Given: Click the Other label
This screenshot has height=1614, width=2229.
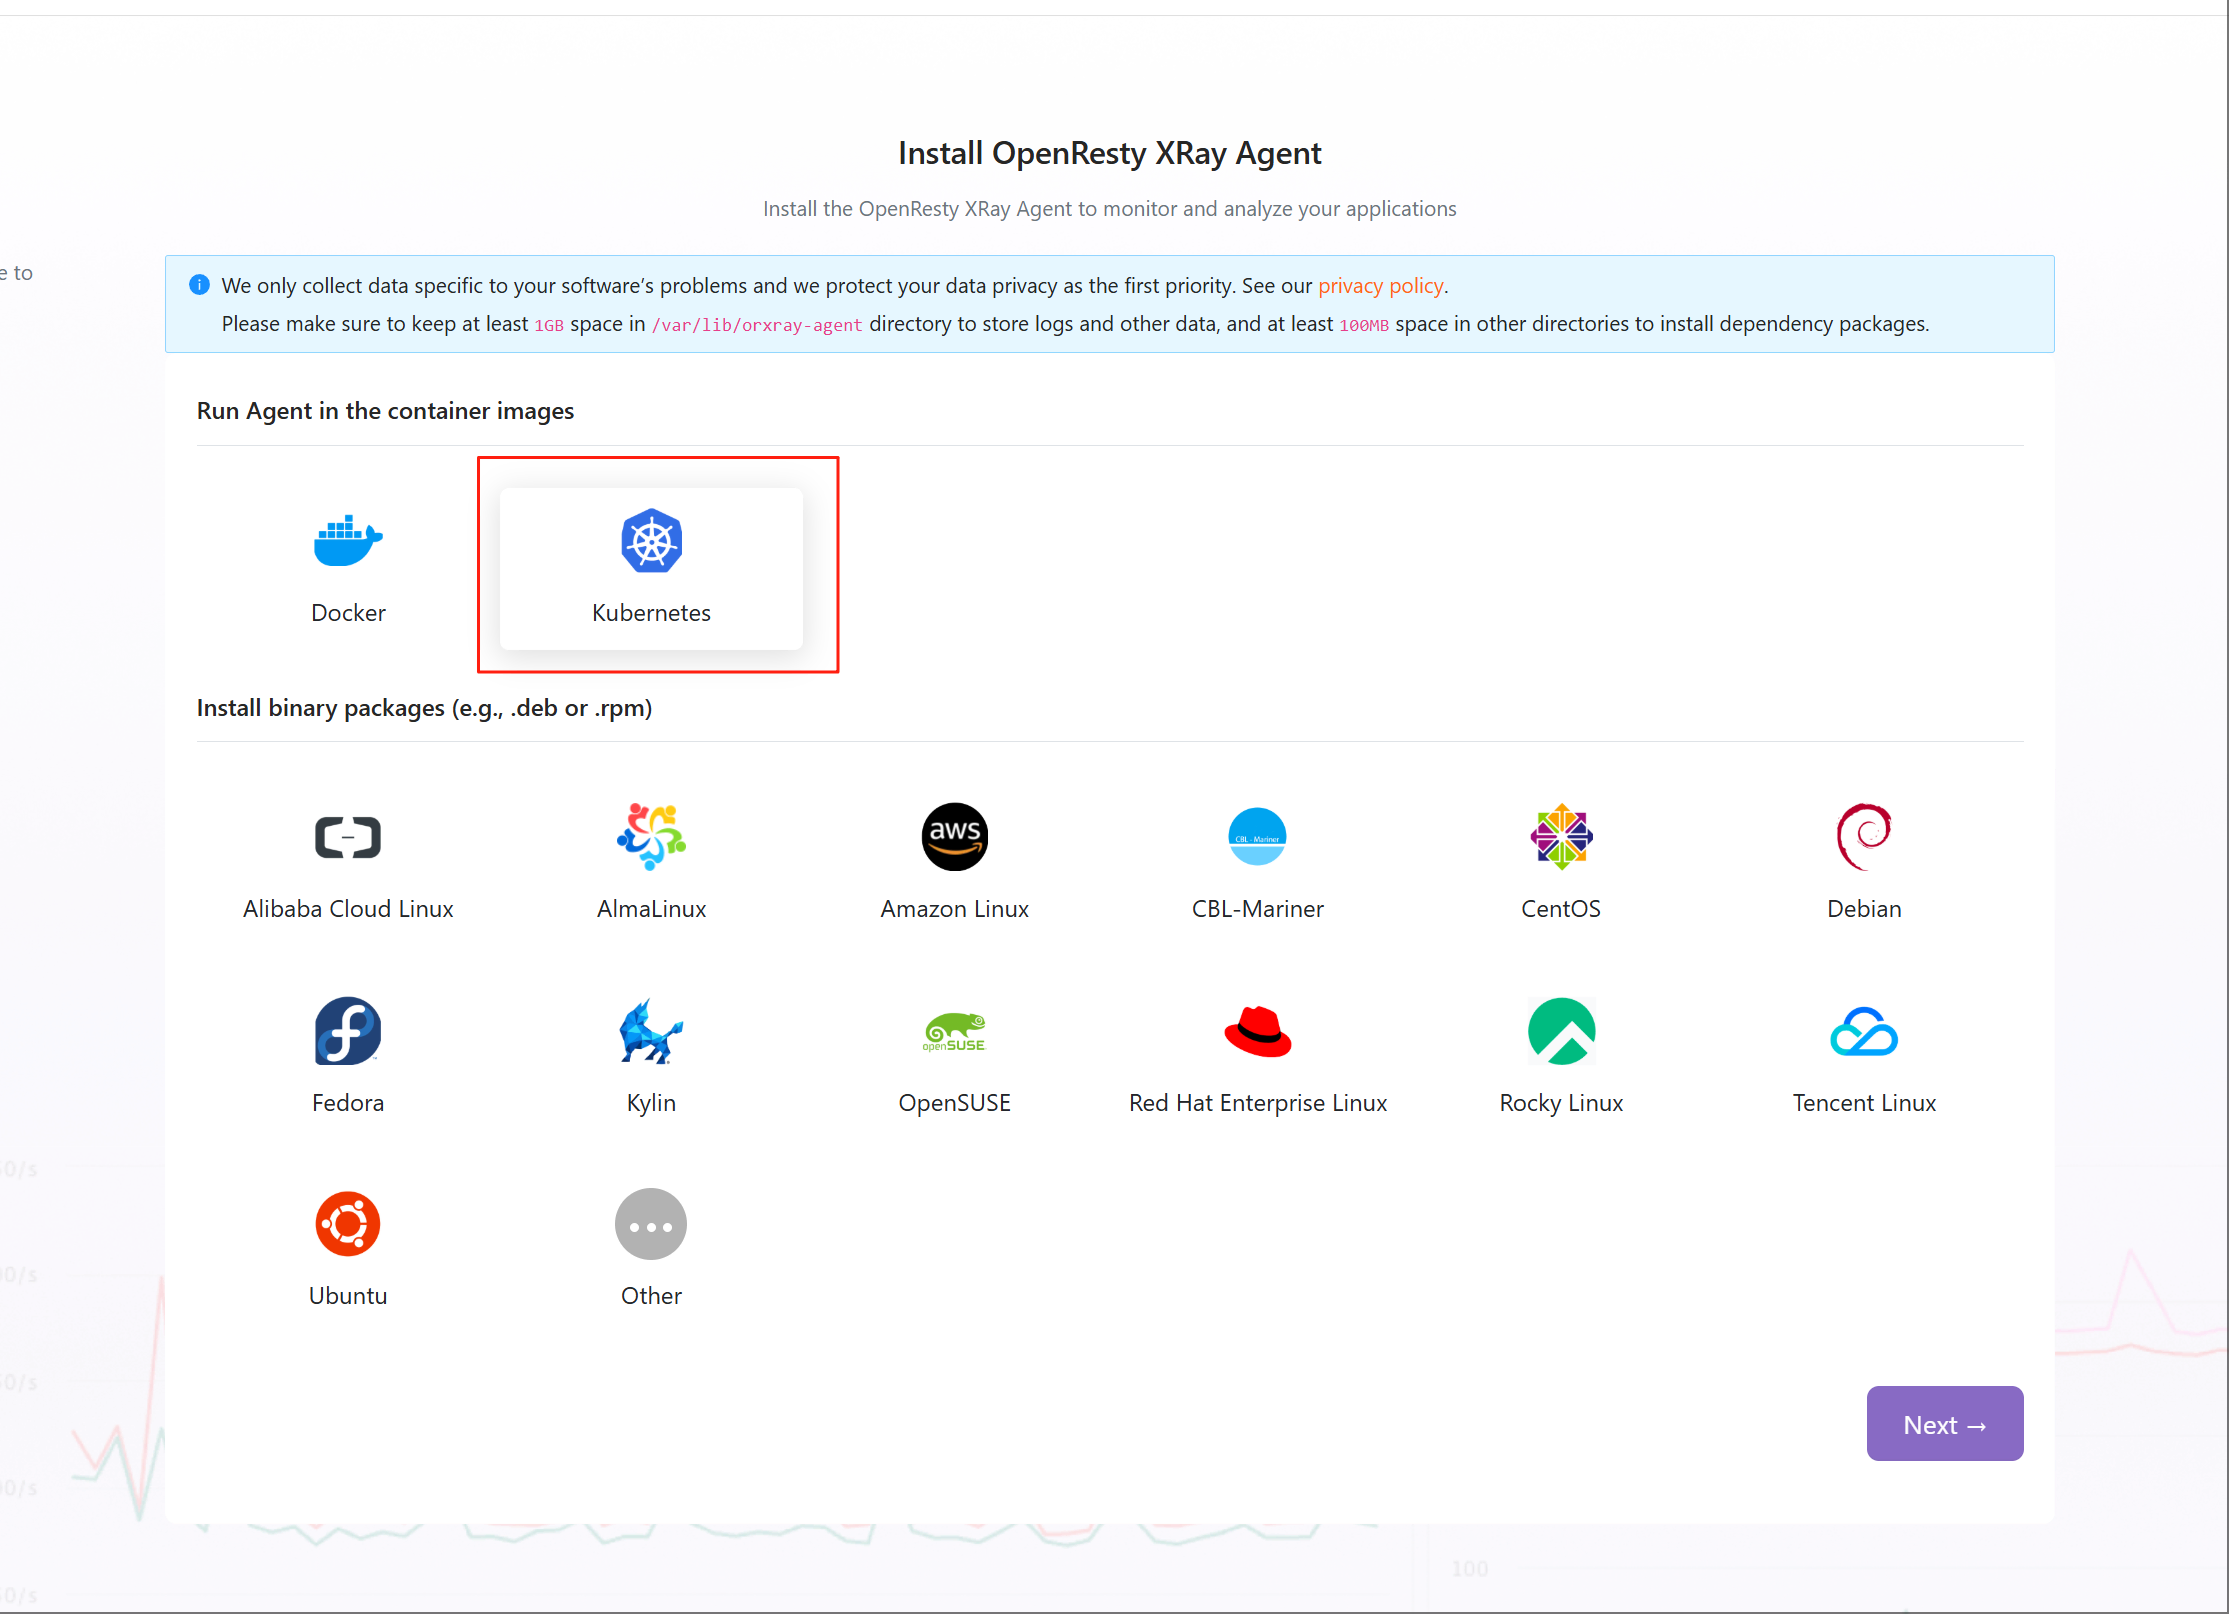Looking at the screenshot, I should tap(651, 1295).
